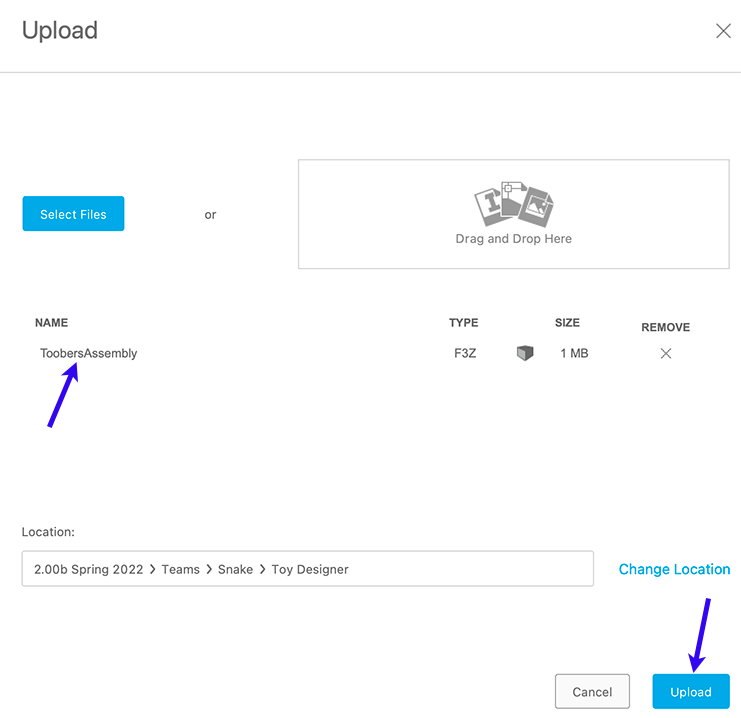Remove ToobersAssembly from the upload list

tap(666, 353)
